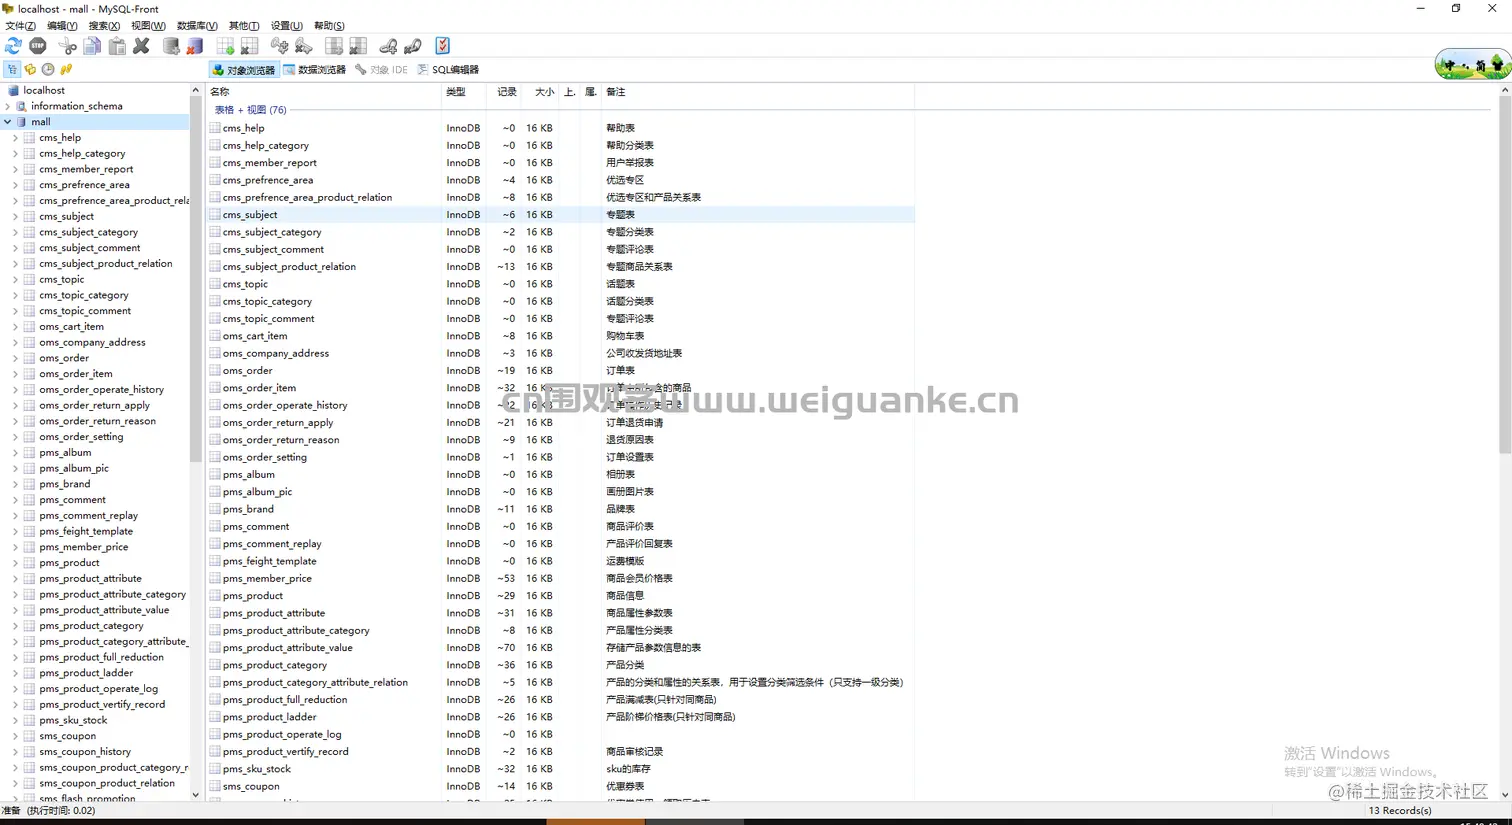Toggle the clock history panel icon
This screenshot has height=825, width=1512.
tap(48, 70)
